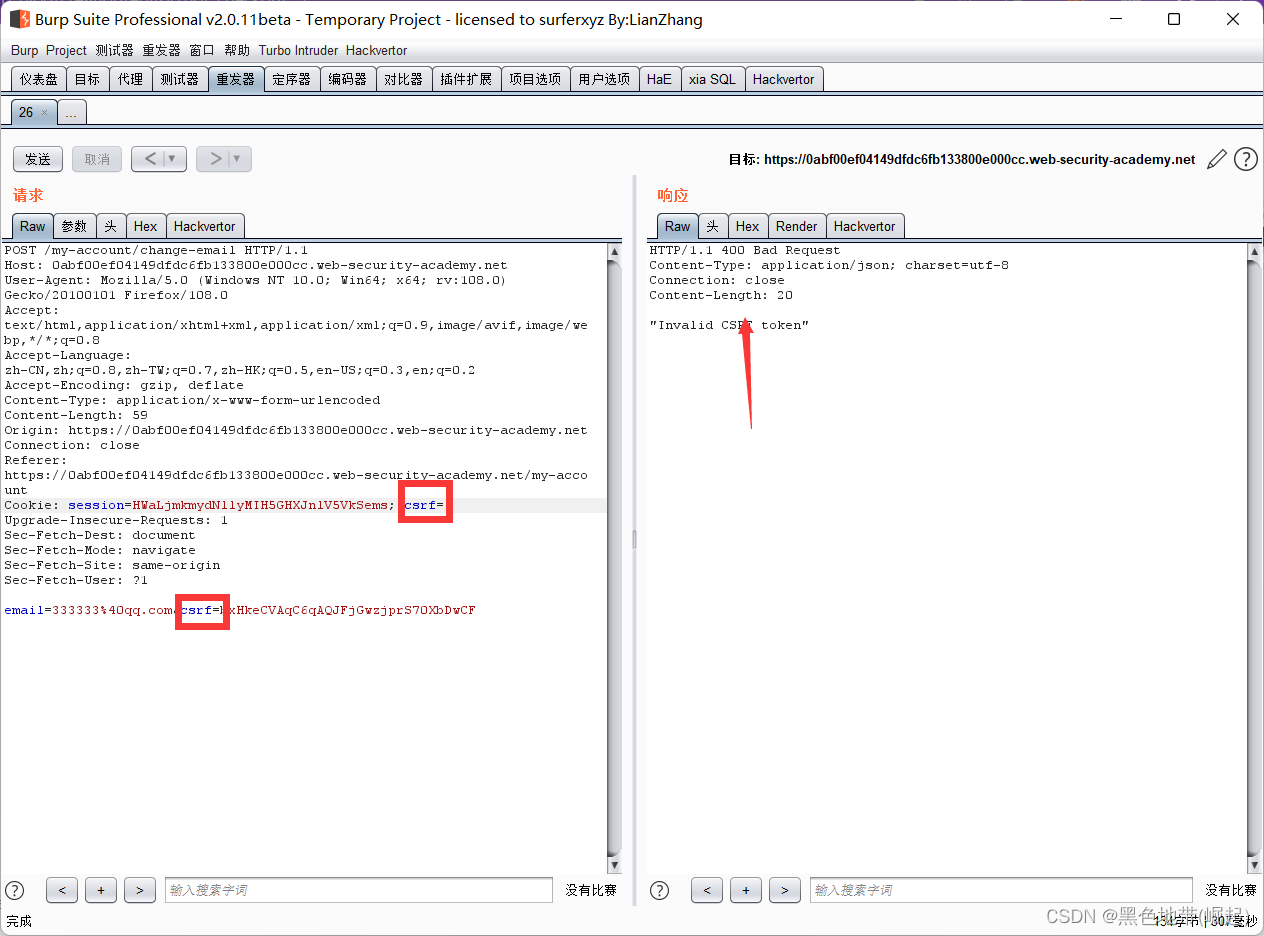Select response Hackvertor tab
Image resolution: width=1264 pixels, height=936 pixels.
coord(865,226)
